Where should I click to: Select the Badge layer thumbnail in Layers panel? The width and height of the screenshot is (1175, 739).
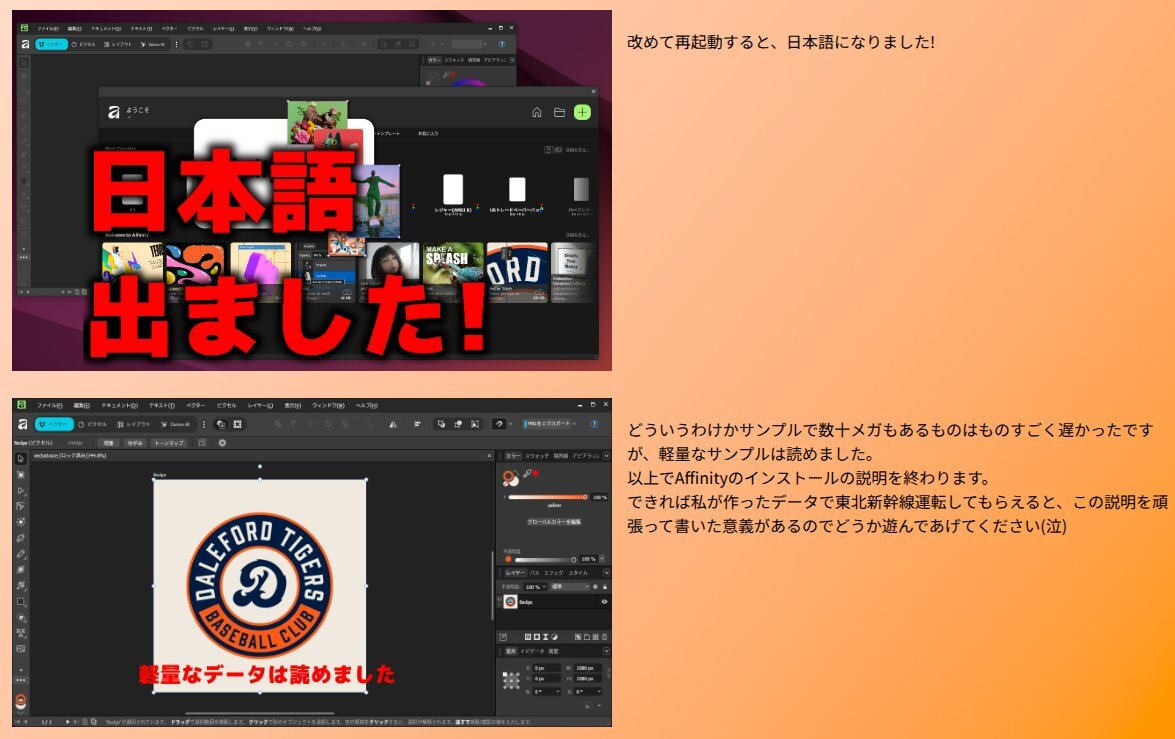(510, 602)
